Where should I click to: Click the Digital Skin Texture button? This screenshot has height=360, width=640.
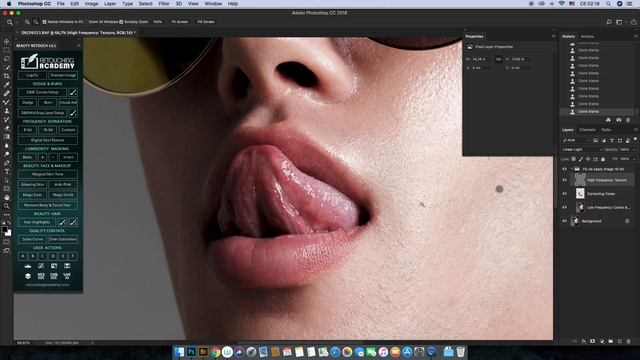[x=48, y=140]
